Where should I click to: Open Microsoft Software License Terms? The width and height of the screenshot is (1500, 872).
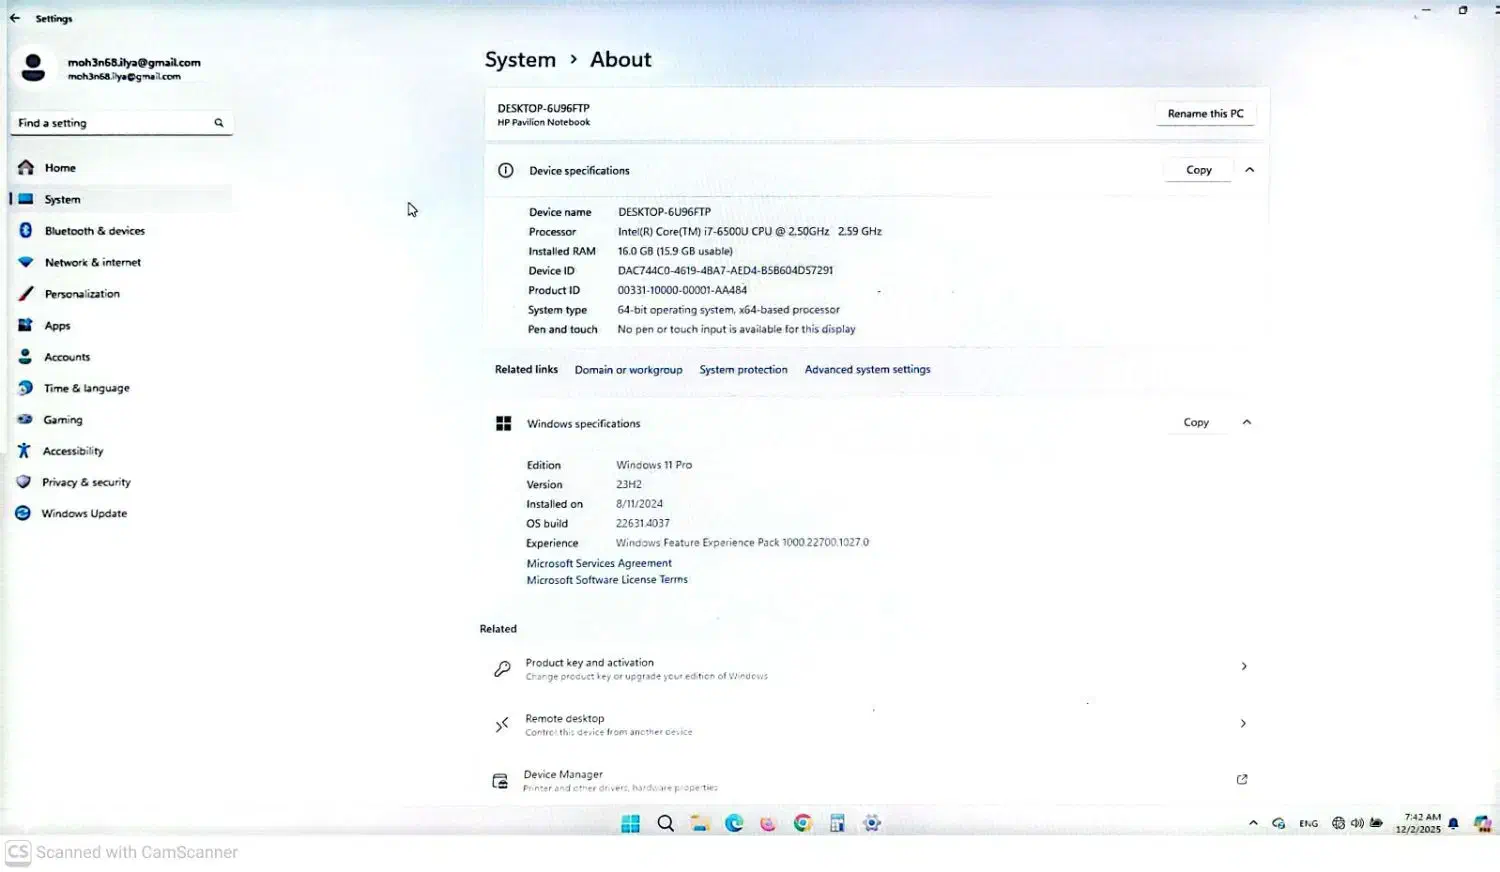click(x=607, y=580)
